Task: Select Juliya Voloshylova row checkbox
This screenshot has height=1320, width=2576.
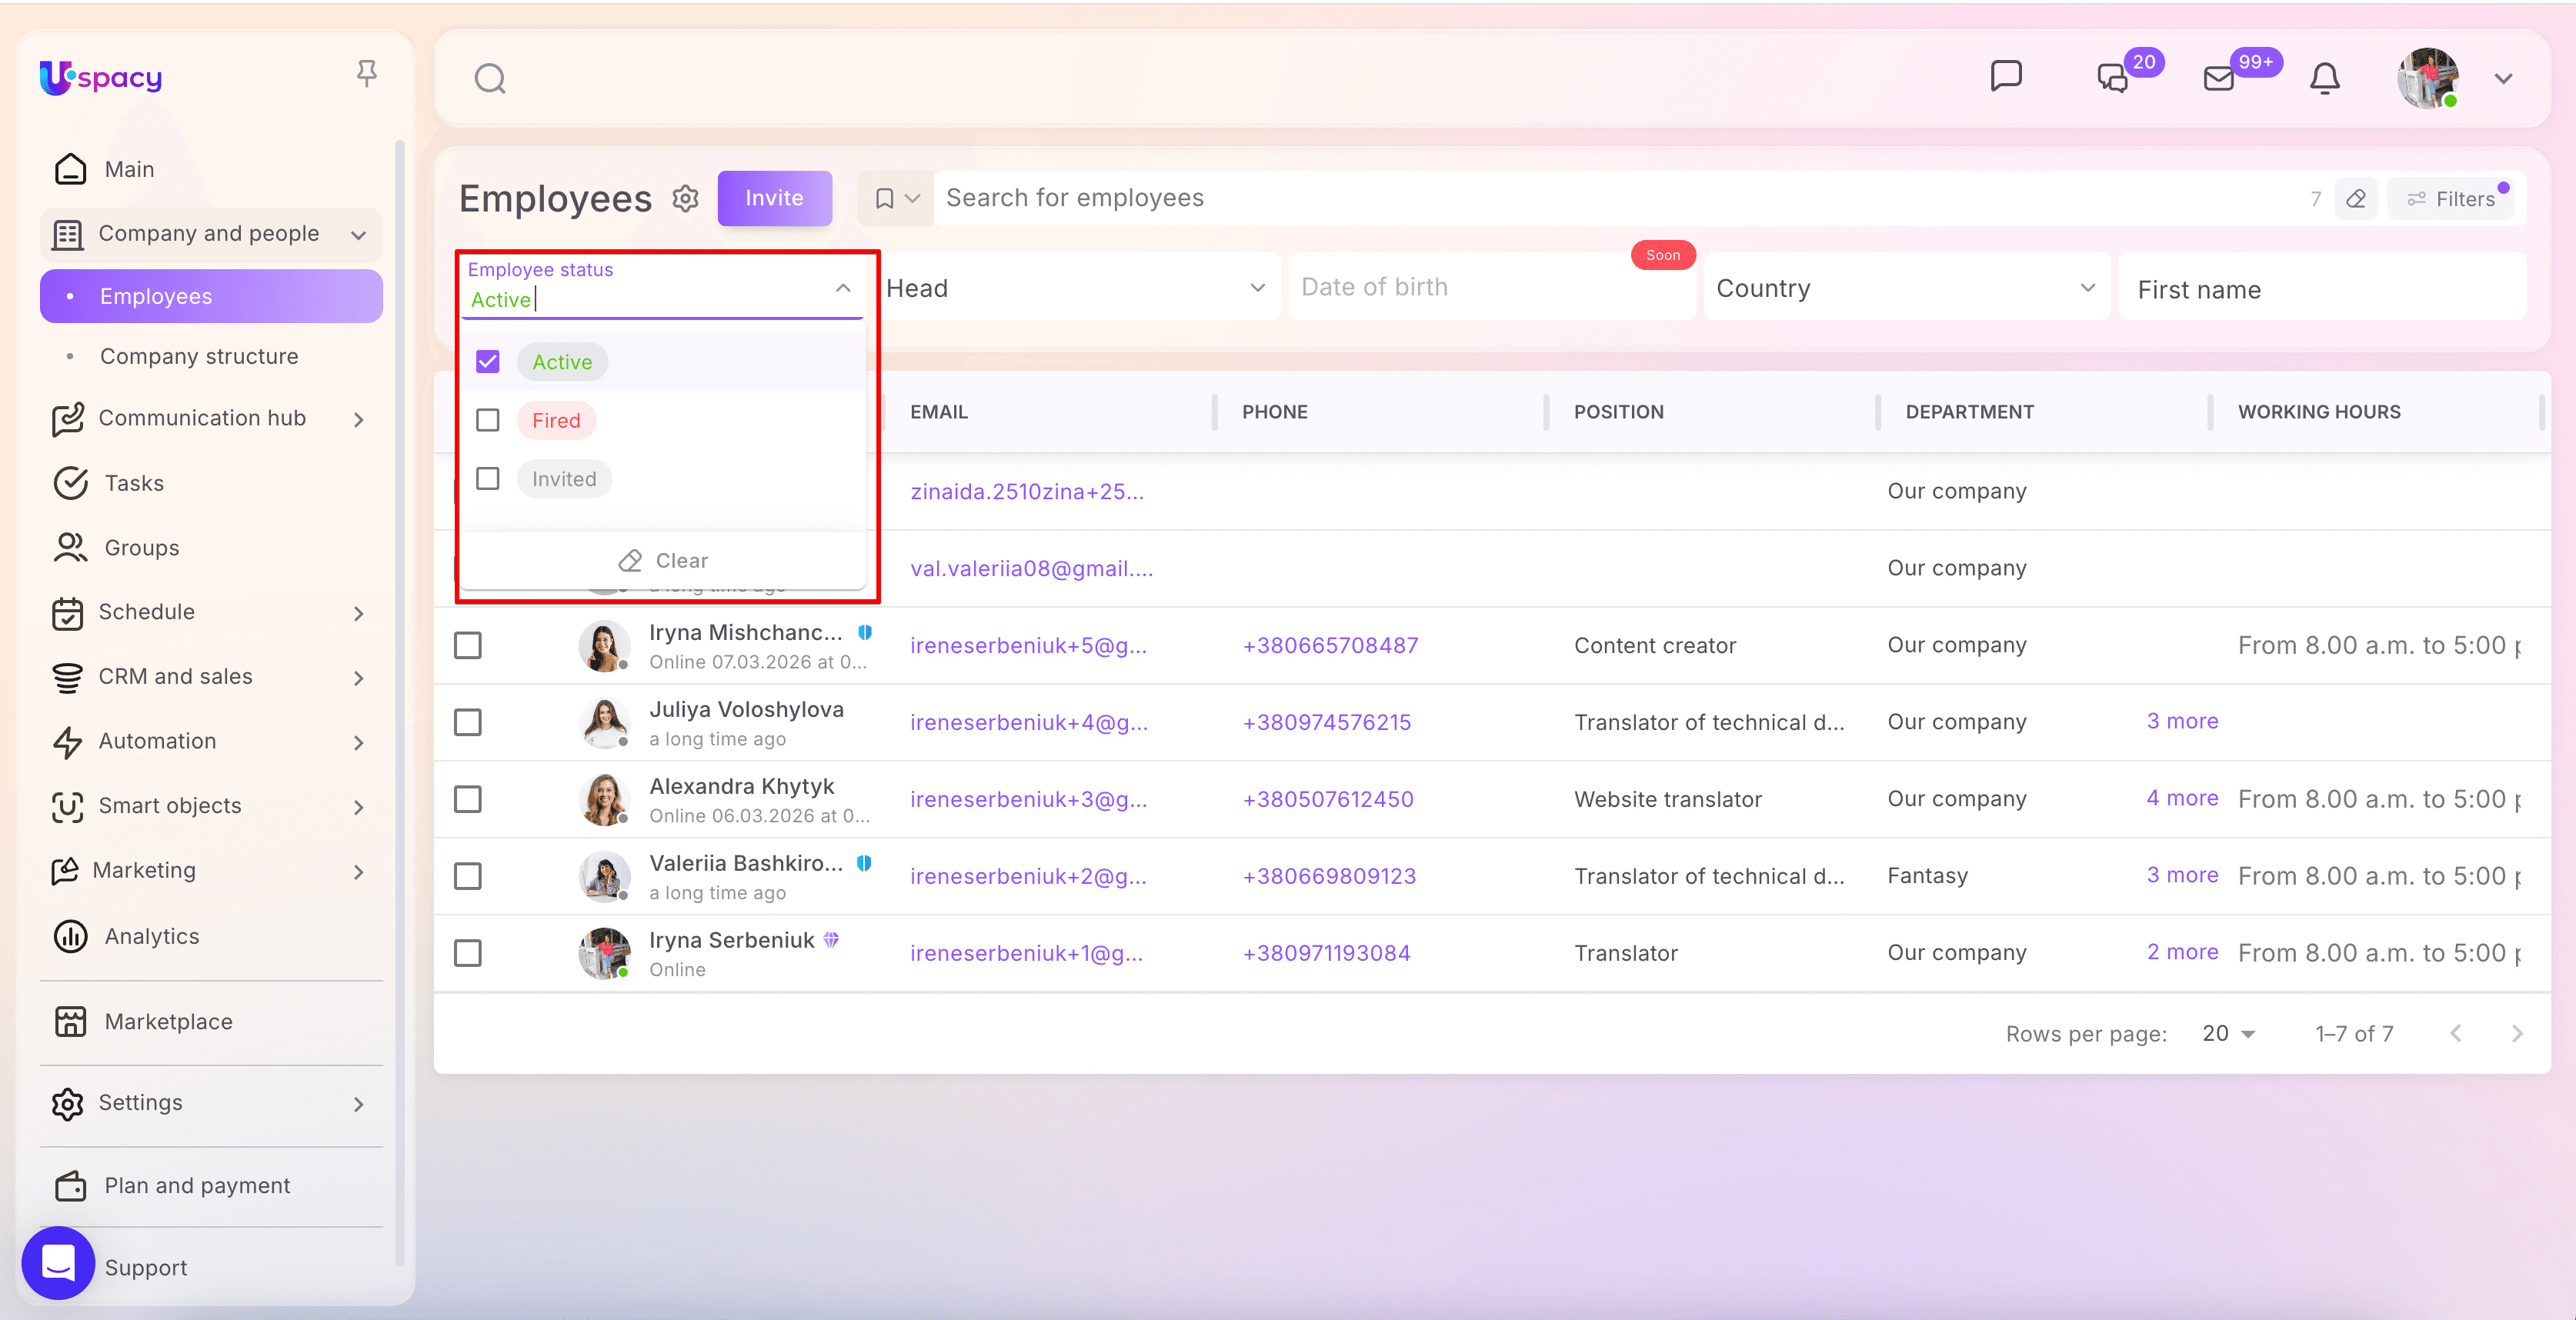Action: [x=468, y=722]
